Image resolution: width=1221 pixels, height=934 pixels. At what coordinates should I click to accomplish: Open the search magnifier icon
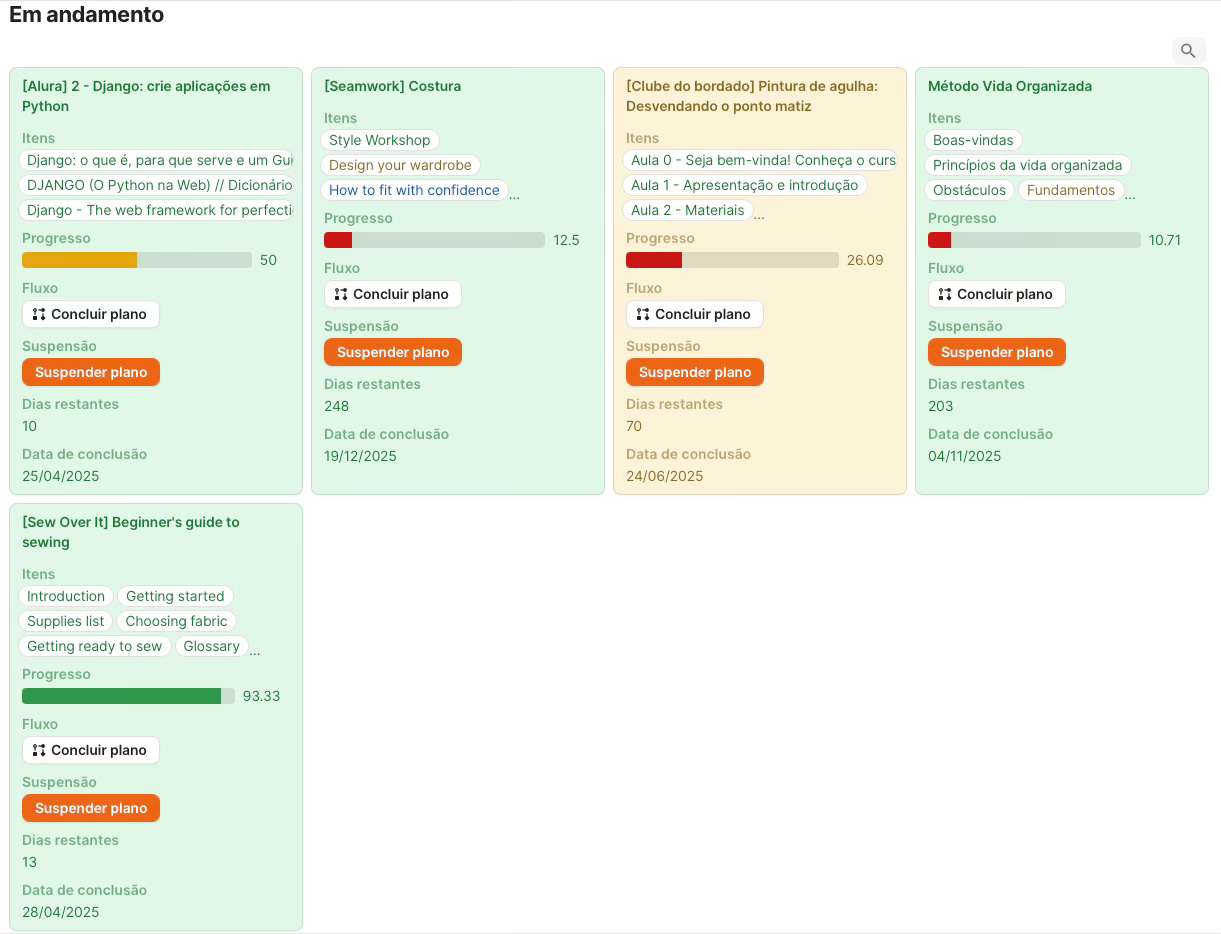[1188, 51]
